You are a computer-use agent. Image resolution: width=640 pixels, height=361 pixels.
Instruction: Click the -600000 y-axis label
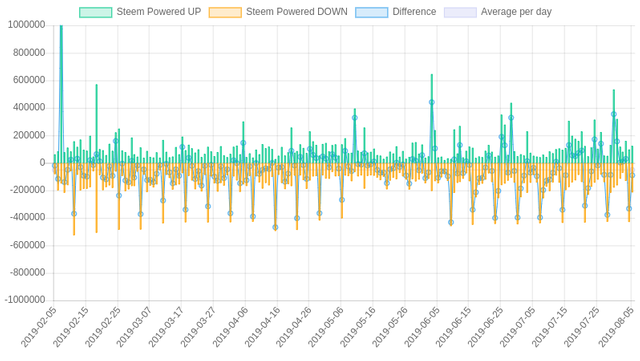(x=27, y=245)
